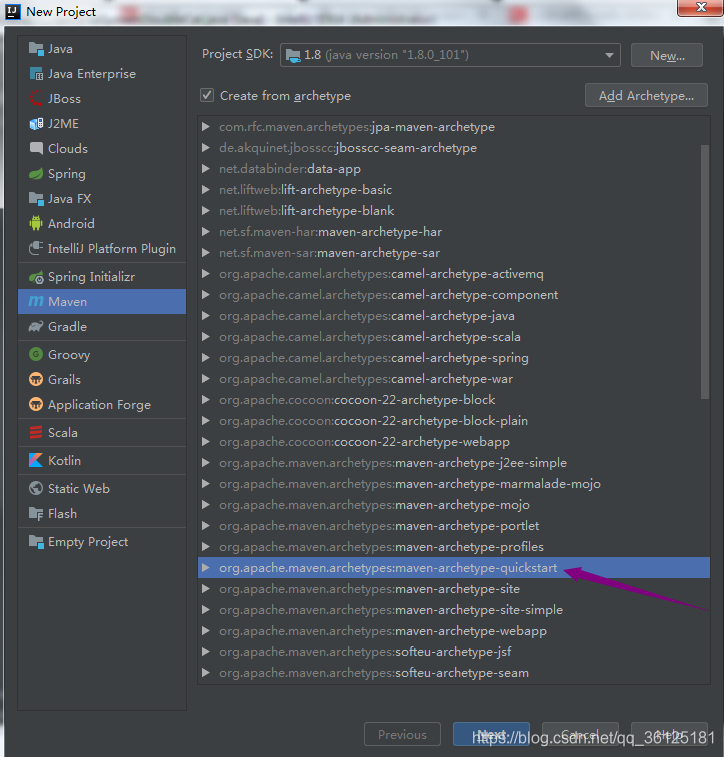Close the New Project dialog
The height and width of the screenshot is (757, 724).
coord(700,8)
